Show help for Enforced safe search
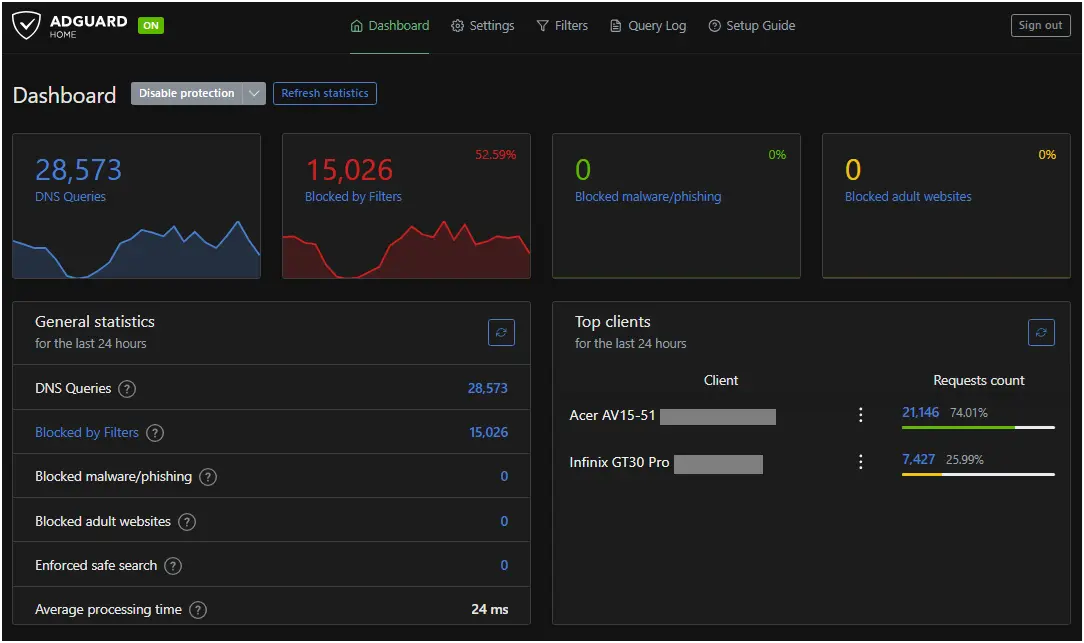Image resolution: width=1084 pixels, height=643 pixels. point(173,566)
